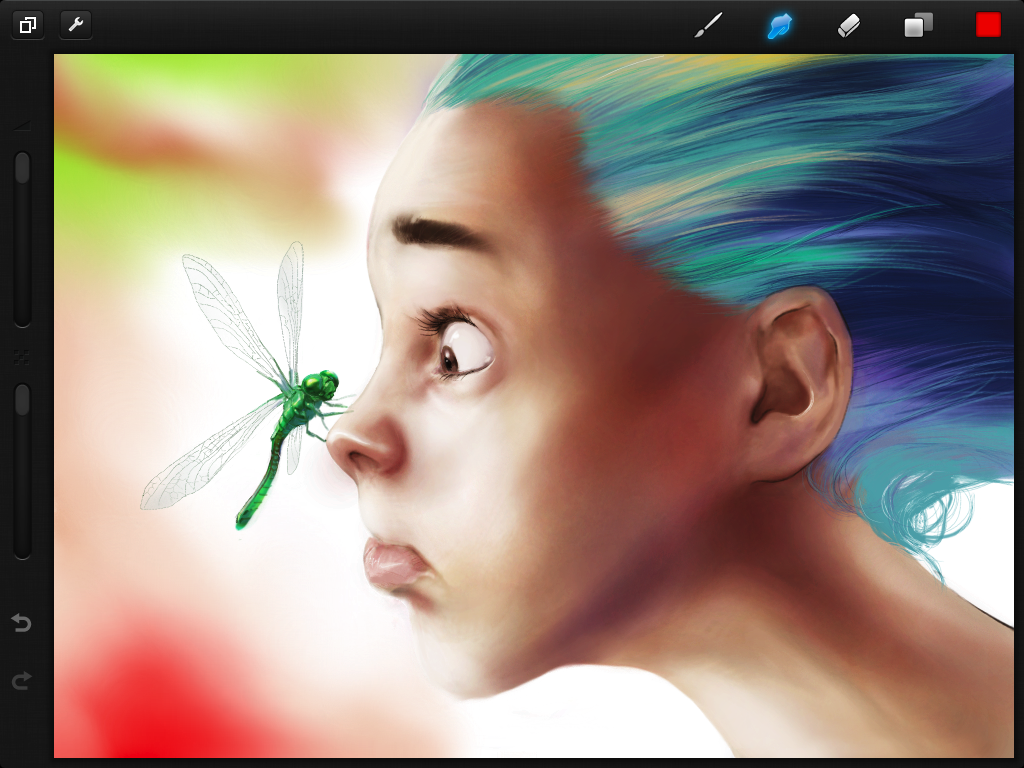1024x768 pixels.
Task: Redo the last change
Action: click(x=22, y=680)
